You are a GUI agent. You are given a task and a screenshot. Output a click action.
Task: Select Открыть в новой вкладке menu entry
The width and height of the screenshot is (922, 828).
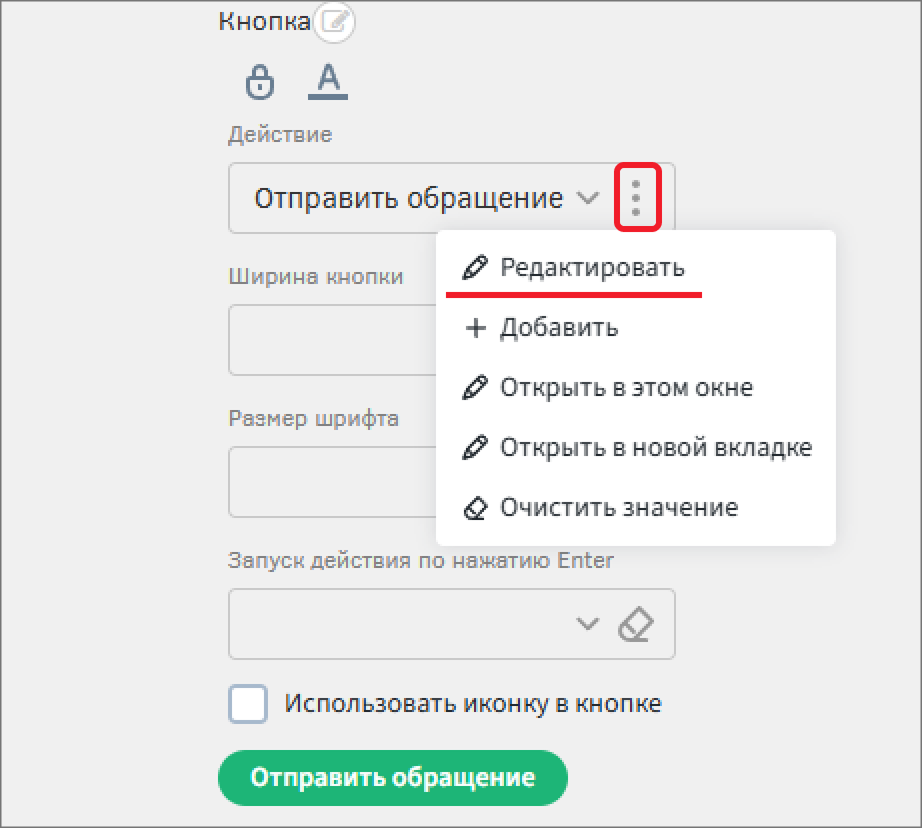[x=637, y=448]
